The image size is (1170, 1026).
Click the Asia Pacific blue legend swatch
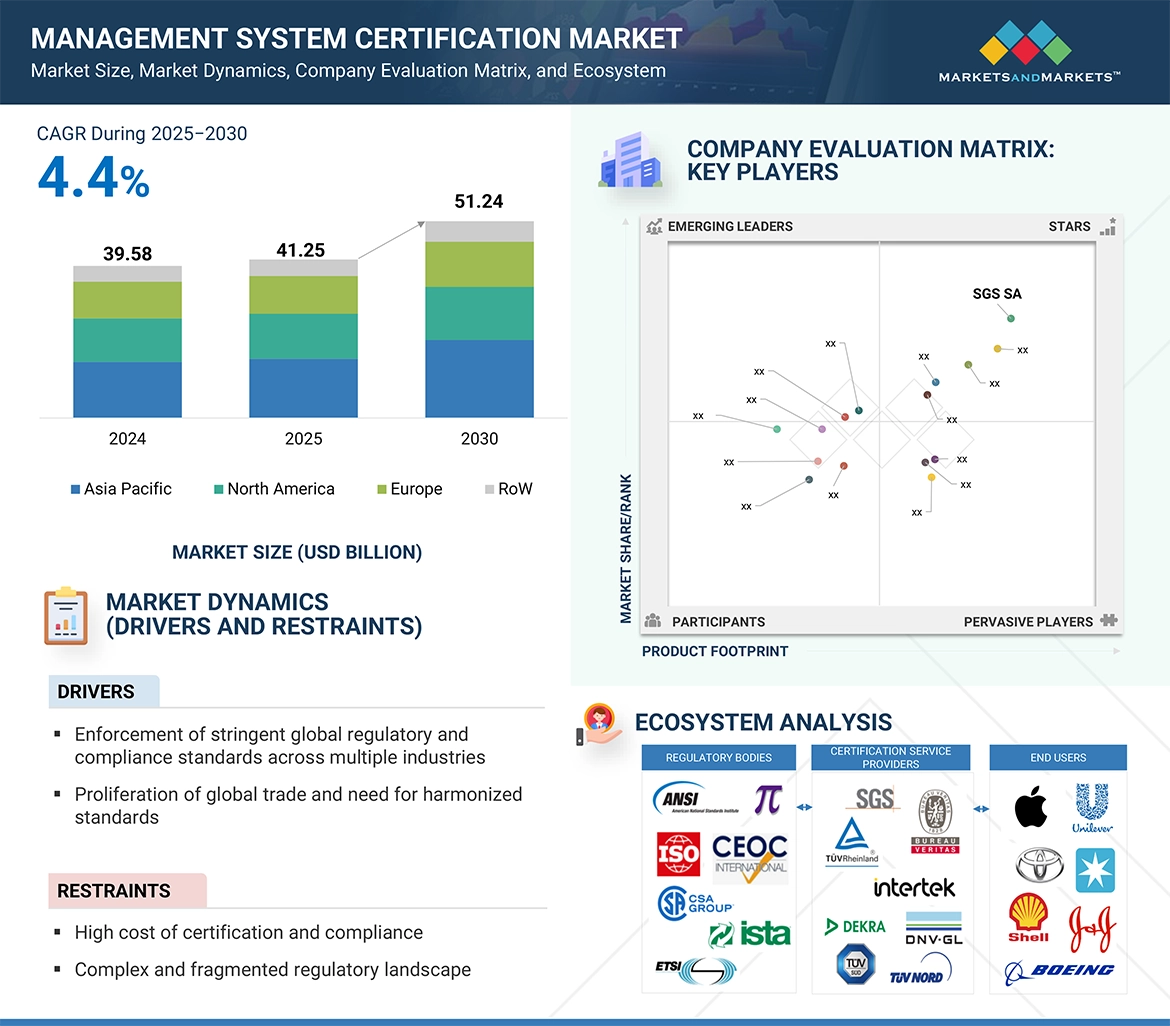(75, 490)
